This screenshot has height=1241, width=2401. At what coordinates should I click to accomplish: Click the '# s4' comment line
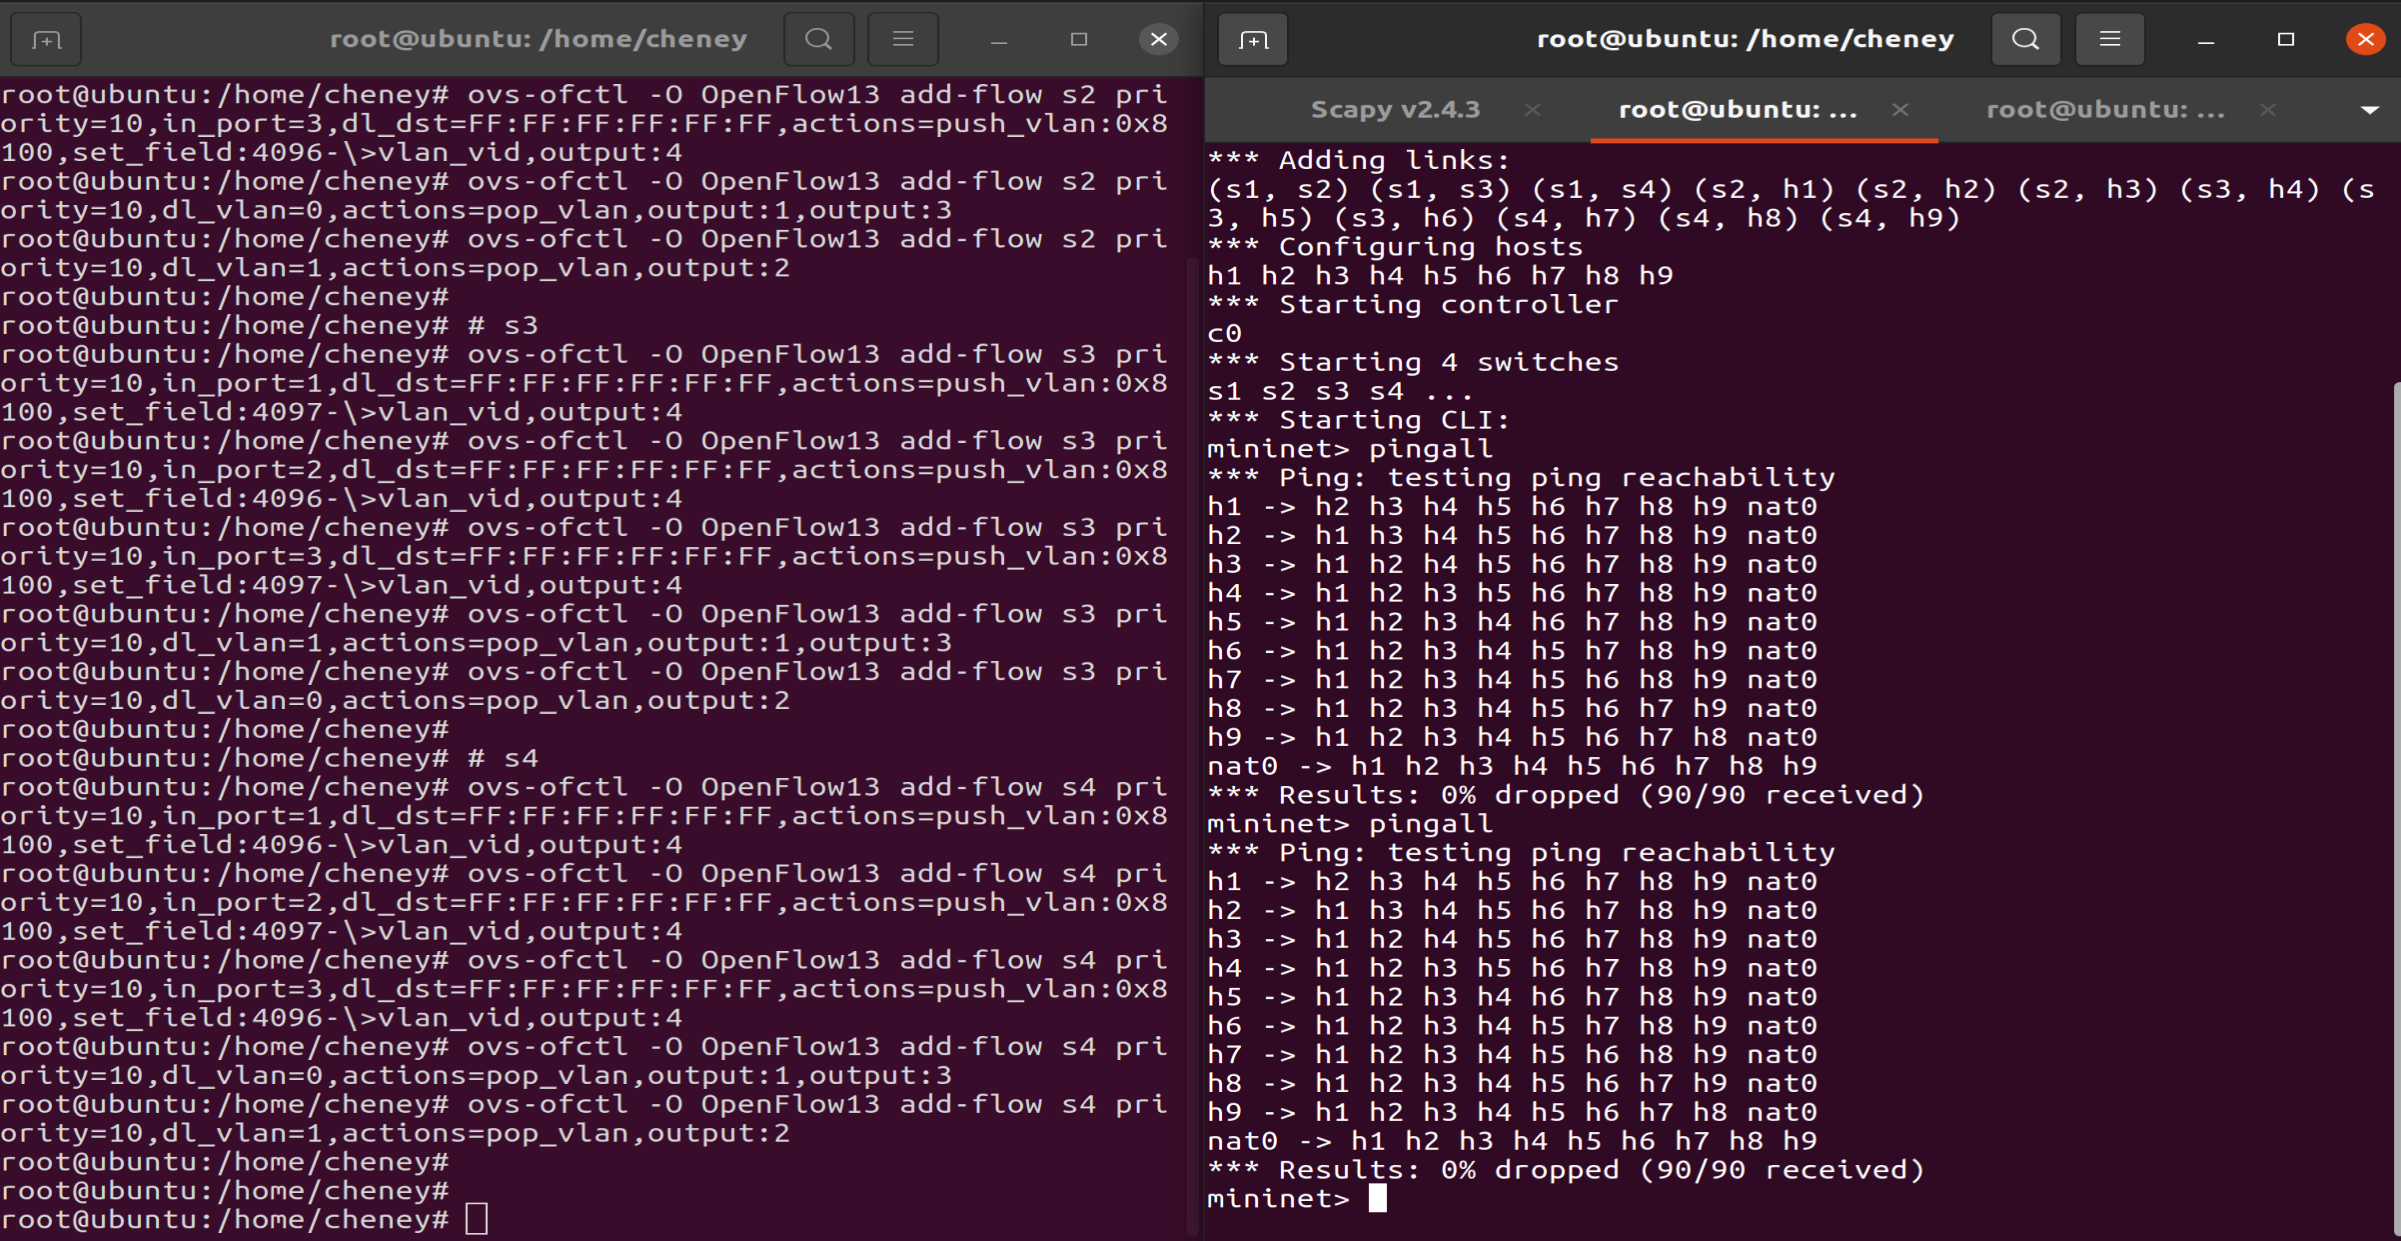502,758
